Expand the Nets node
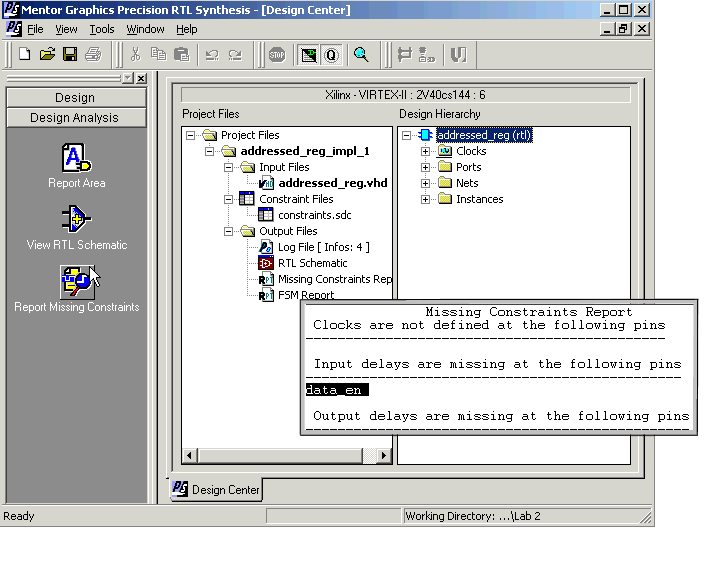The width and height of the screenshot is (705, 570). [x=425, y=183]
